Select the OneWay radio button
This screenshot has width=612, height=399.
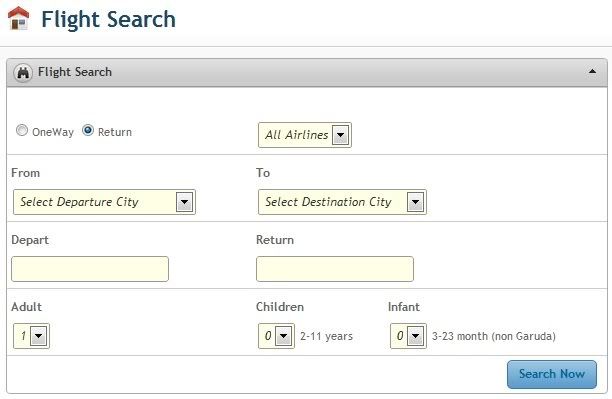click(22, 130)
